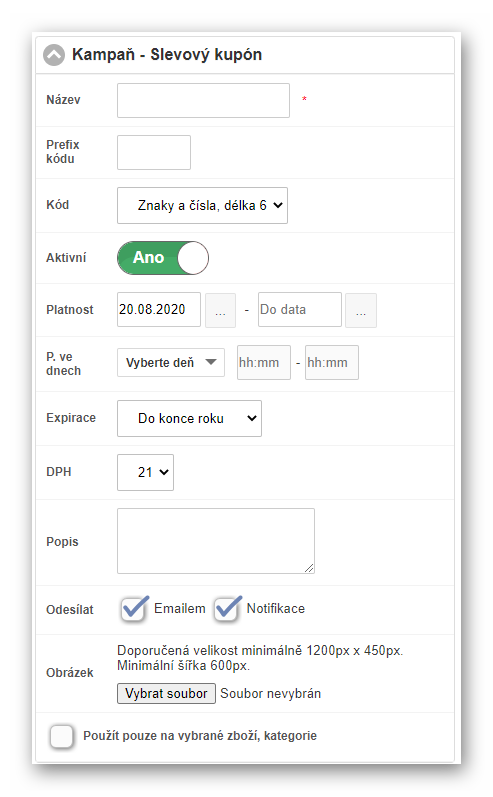The height and width of the screenshot is (797, 493).
Task: Click the first hh:mm time field
Action: [264, 362]
